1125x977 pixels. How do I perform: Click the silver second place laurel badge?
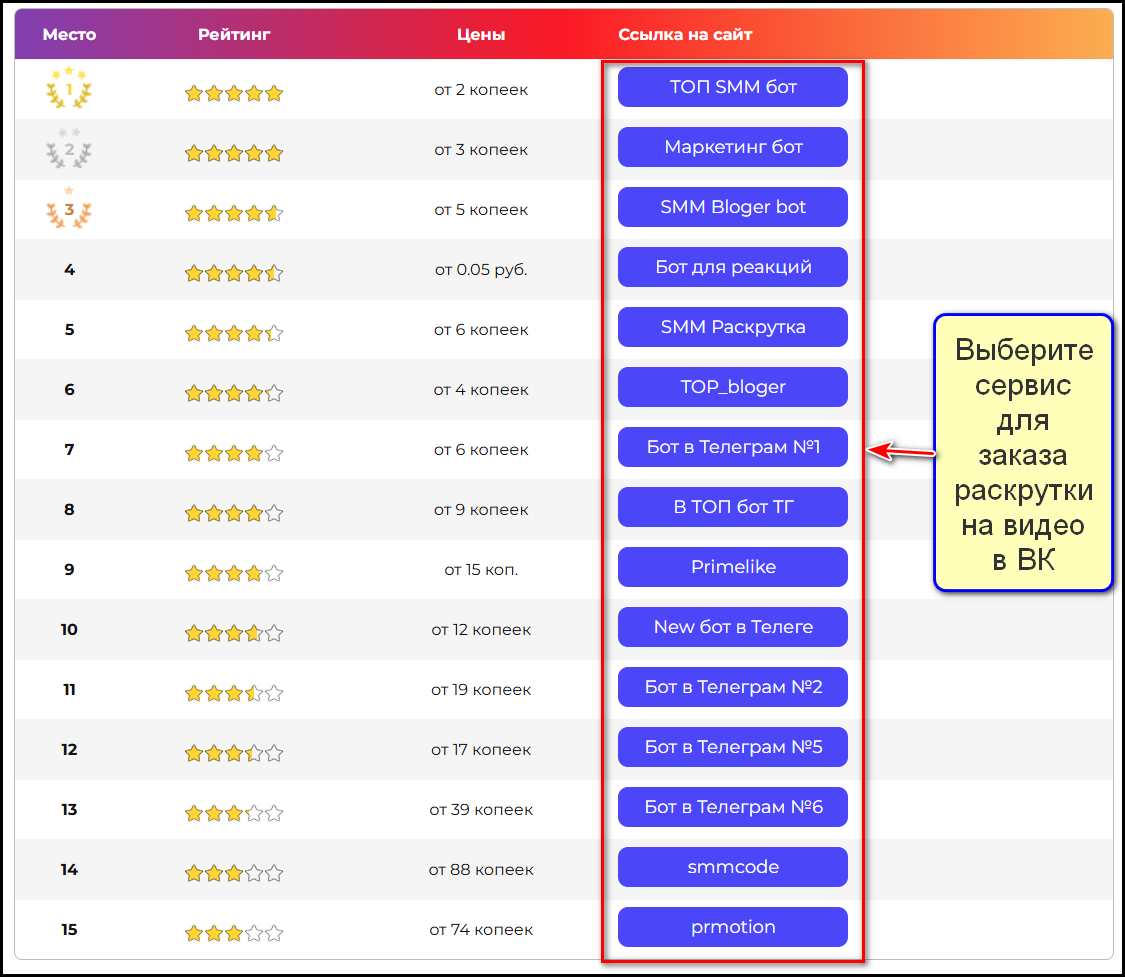(69, 150)
